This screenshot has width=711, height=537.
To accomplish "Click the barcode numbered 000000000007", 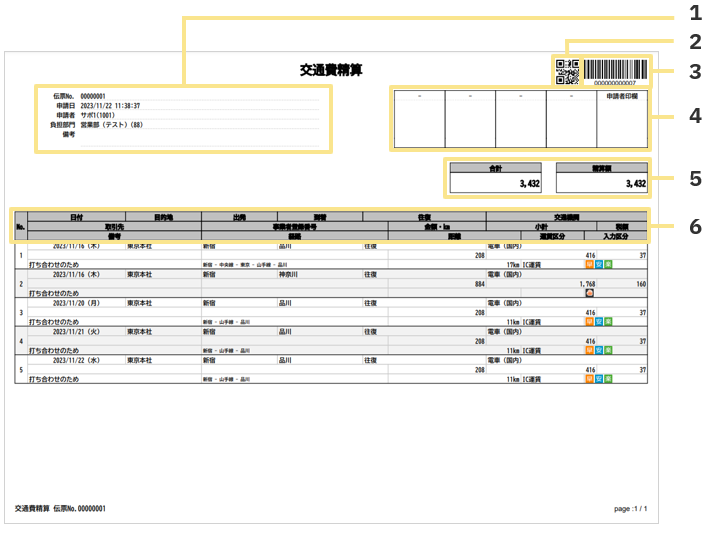I will (x=615, y=69).
